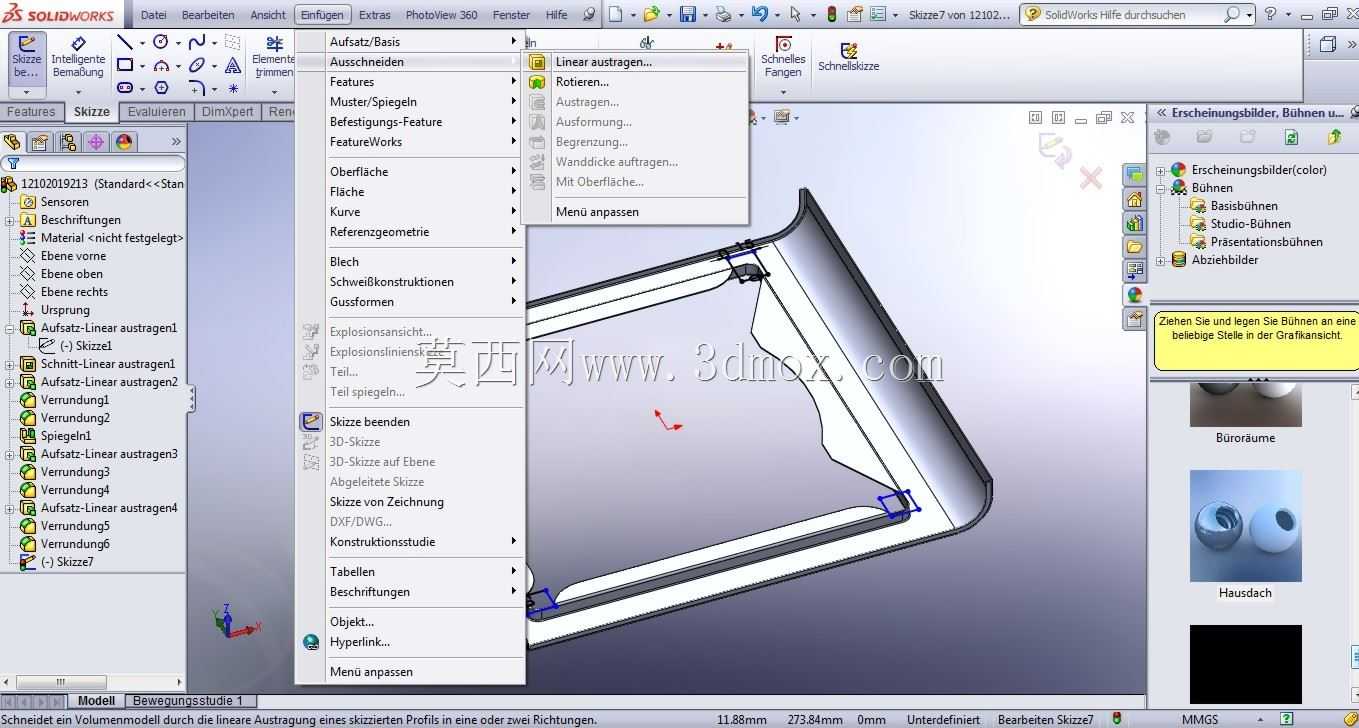The height and width of the screenshot is (728, 1359).
Task: Open the Skizze beenden button dropdown arrow
Action: [27, 91]
